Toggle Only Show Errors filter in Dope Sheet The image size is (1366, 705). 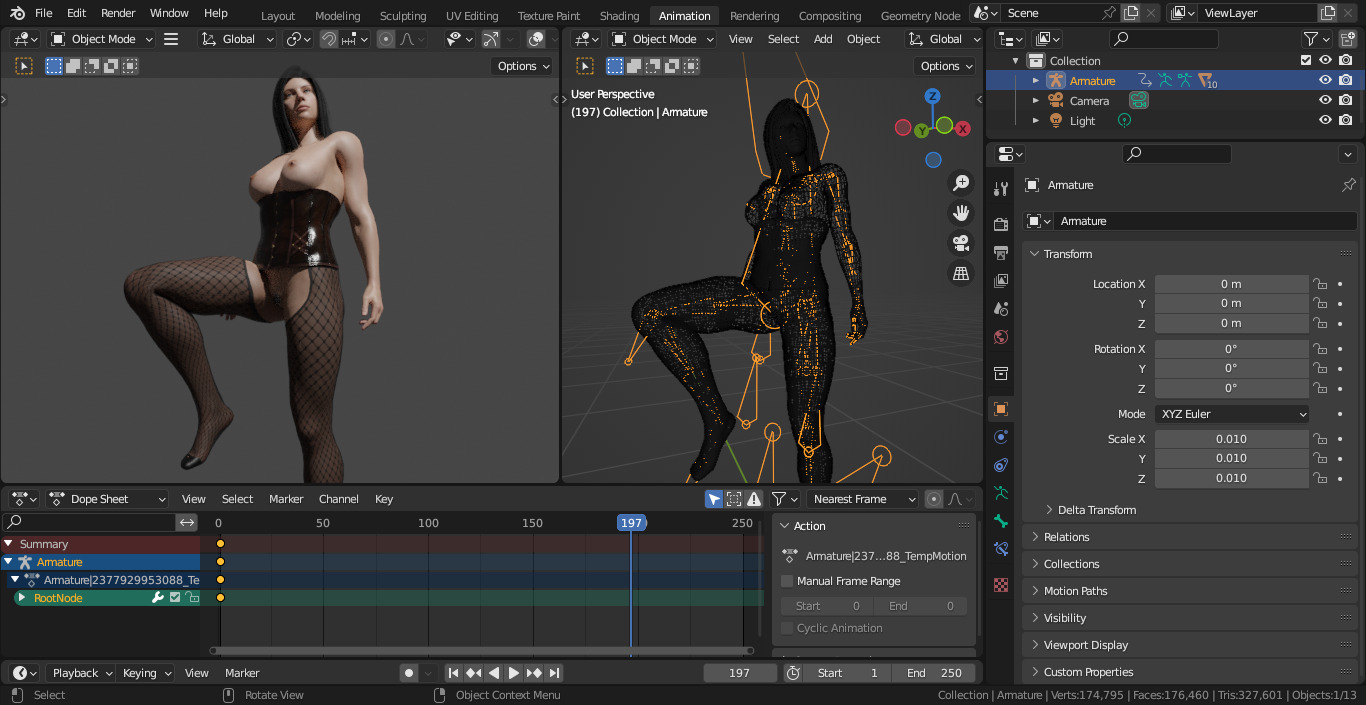754,499
